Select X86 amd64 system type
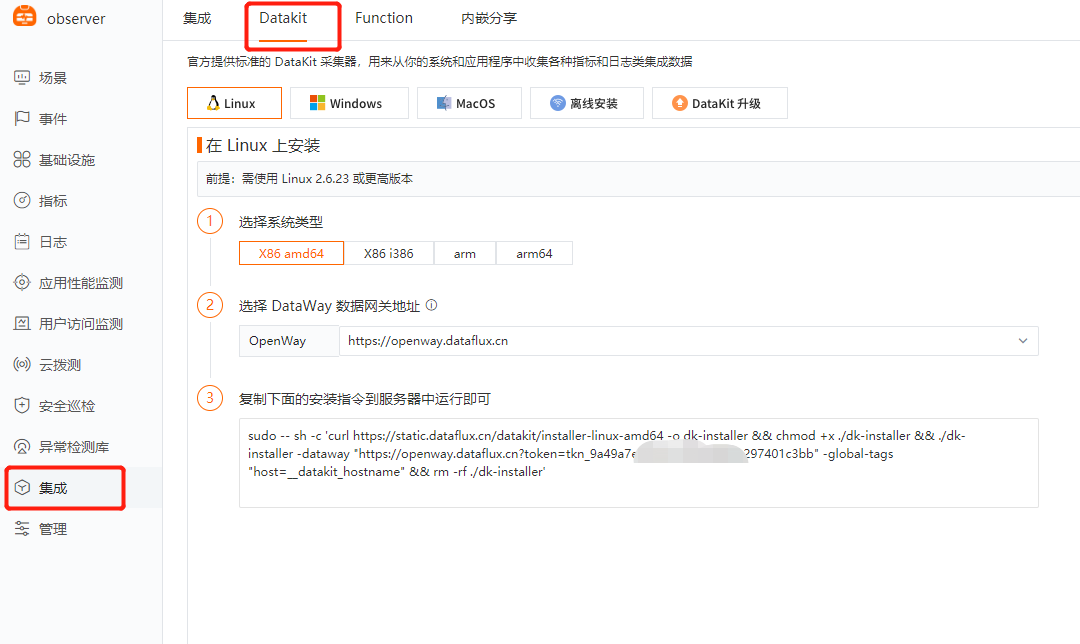The height and width of the screenshot is (644, 1080). click(x=291, y=253)
